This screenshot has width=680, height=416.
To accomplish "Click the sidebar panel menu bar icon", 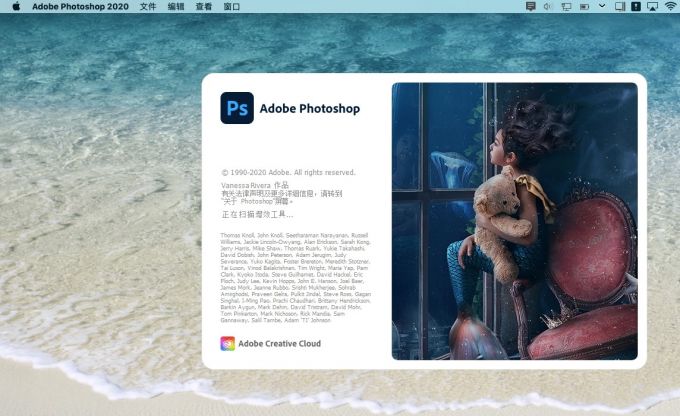I will pos(620,7).
